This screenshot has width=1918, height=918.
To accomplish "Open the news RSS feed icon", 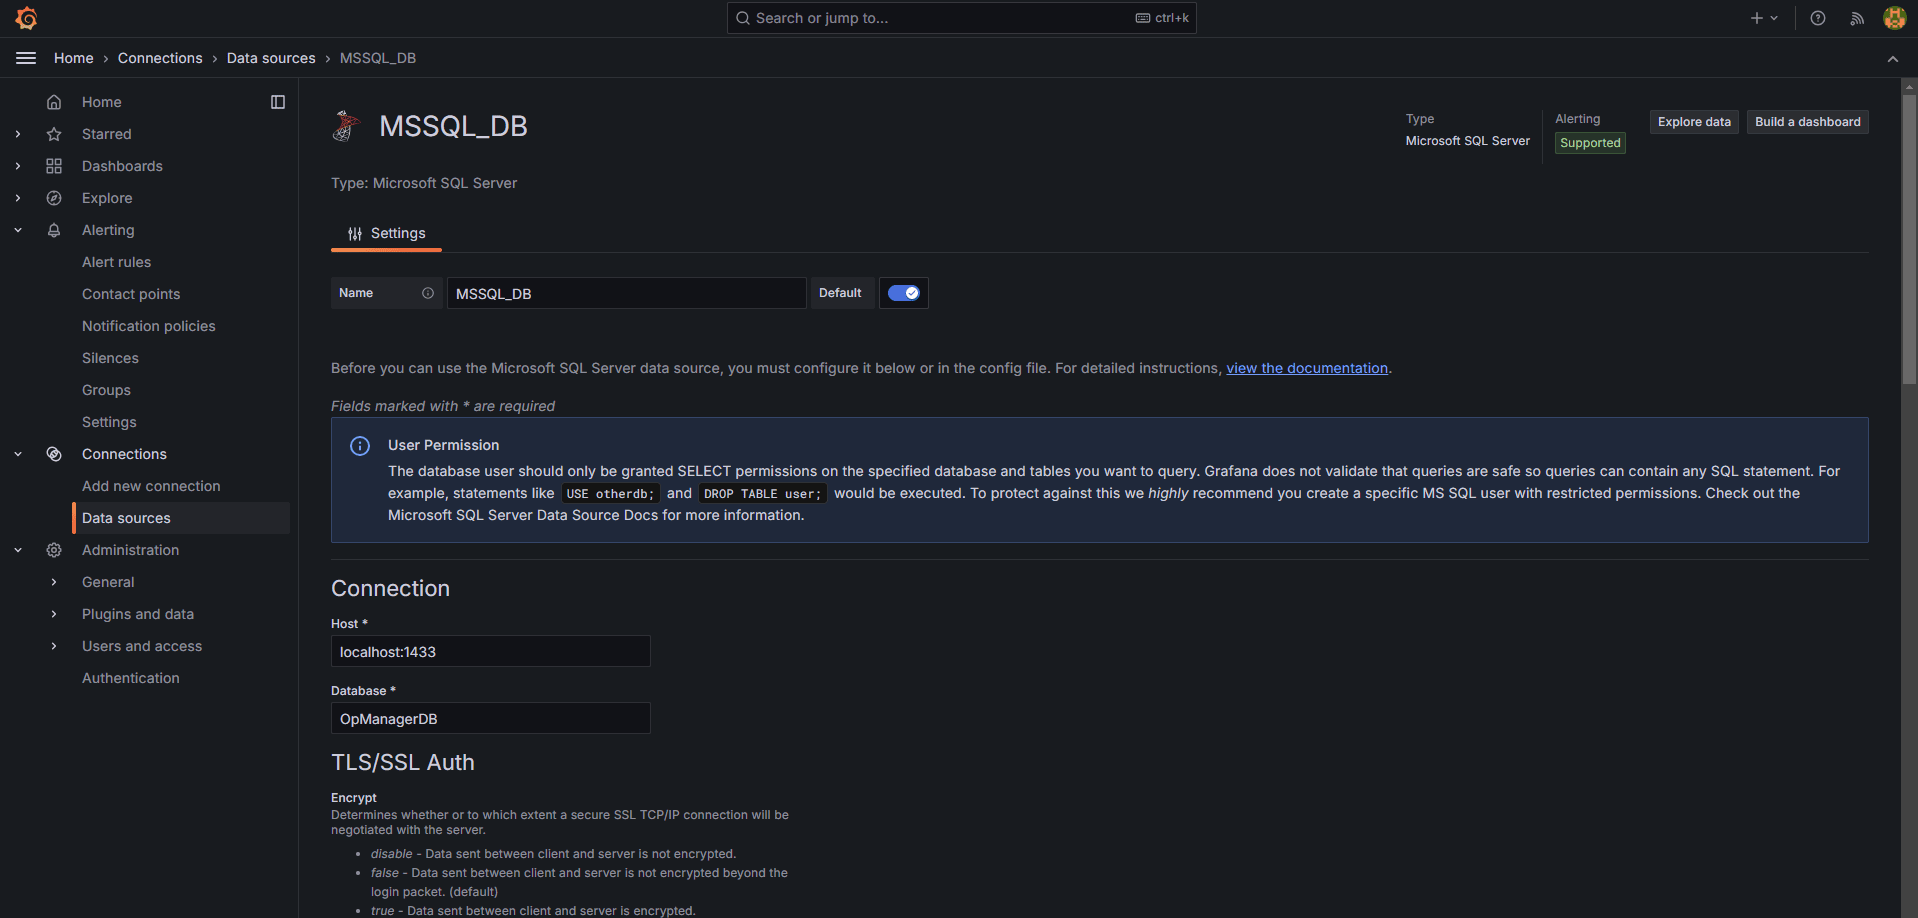I will coord(1857,18).
